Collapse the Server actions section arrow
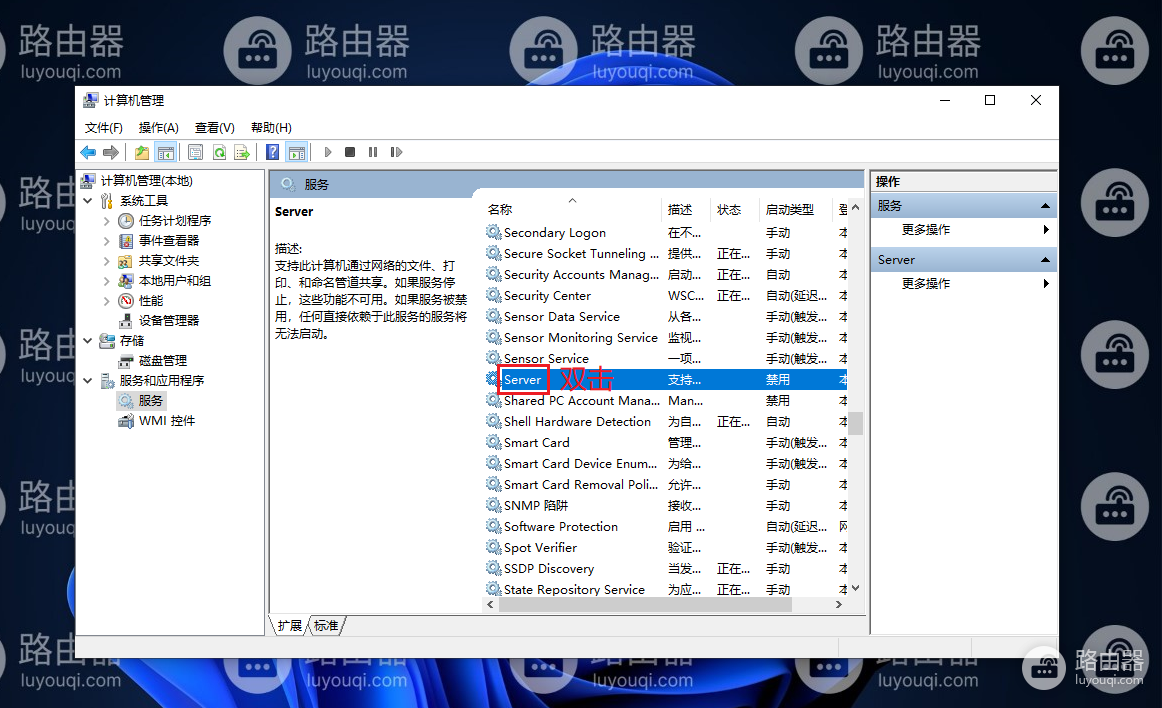The width and height of the screenshot is (1162, 708). (1045, 259)
